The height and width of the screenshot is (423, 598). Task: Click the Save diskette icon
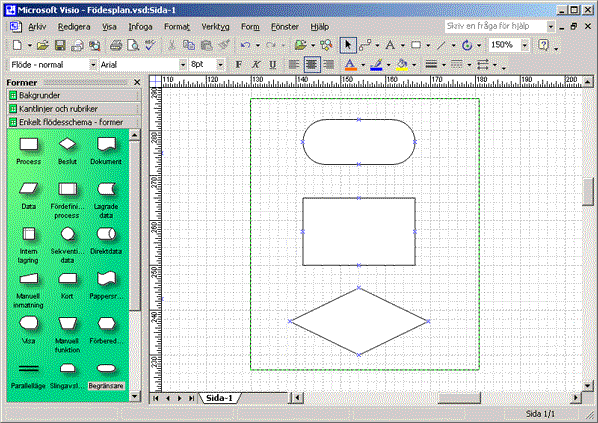[x=60, y=45]
